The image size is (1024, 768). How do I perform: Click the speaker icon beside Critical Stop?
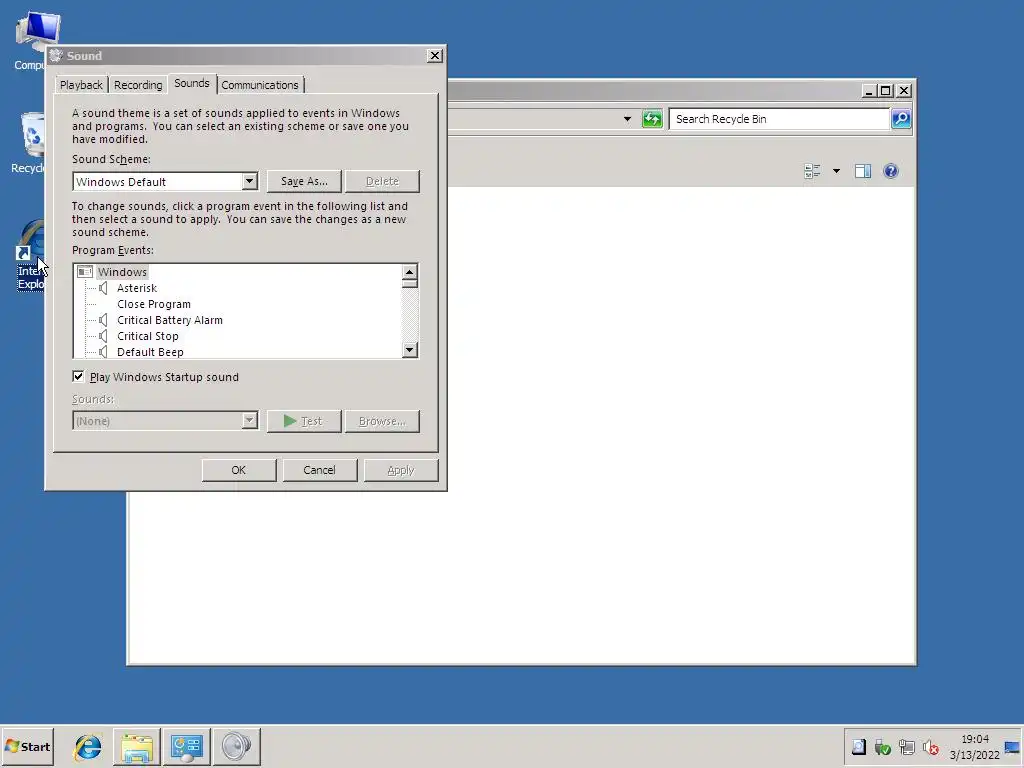tap(103, 336)
